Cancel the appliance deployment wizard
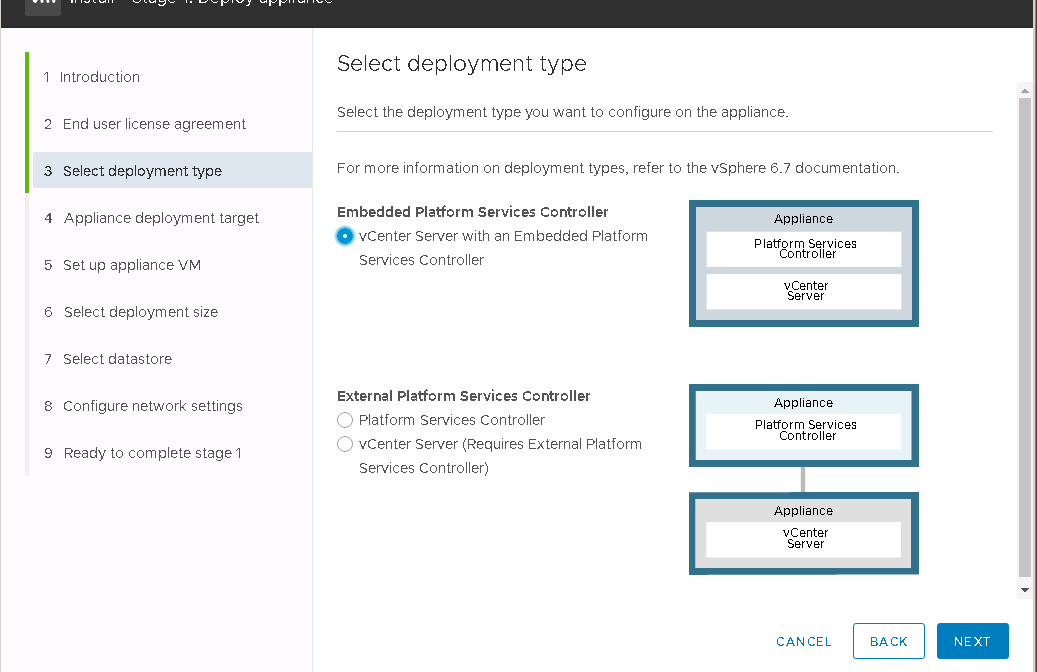 click(803, 641)
